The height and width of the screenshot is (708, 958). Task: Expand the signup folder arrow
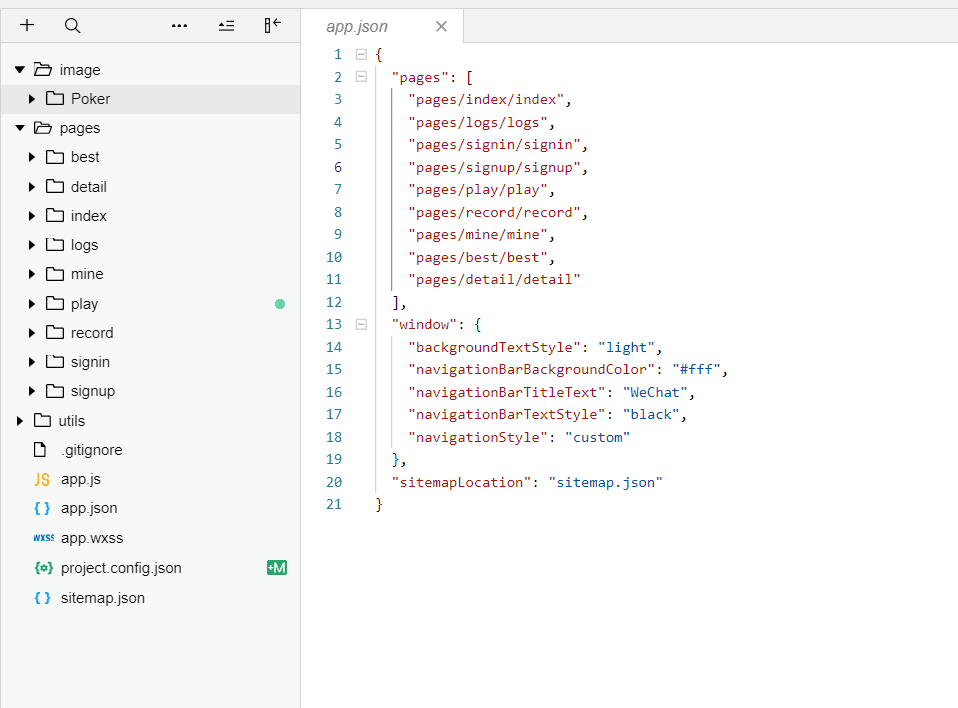[x=32, y=391]
